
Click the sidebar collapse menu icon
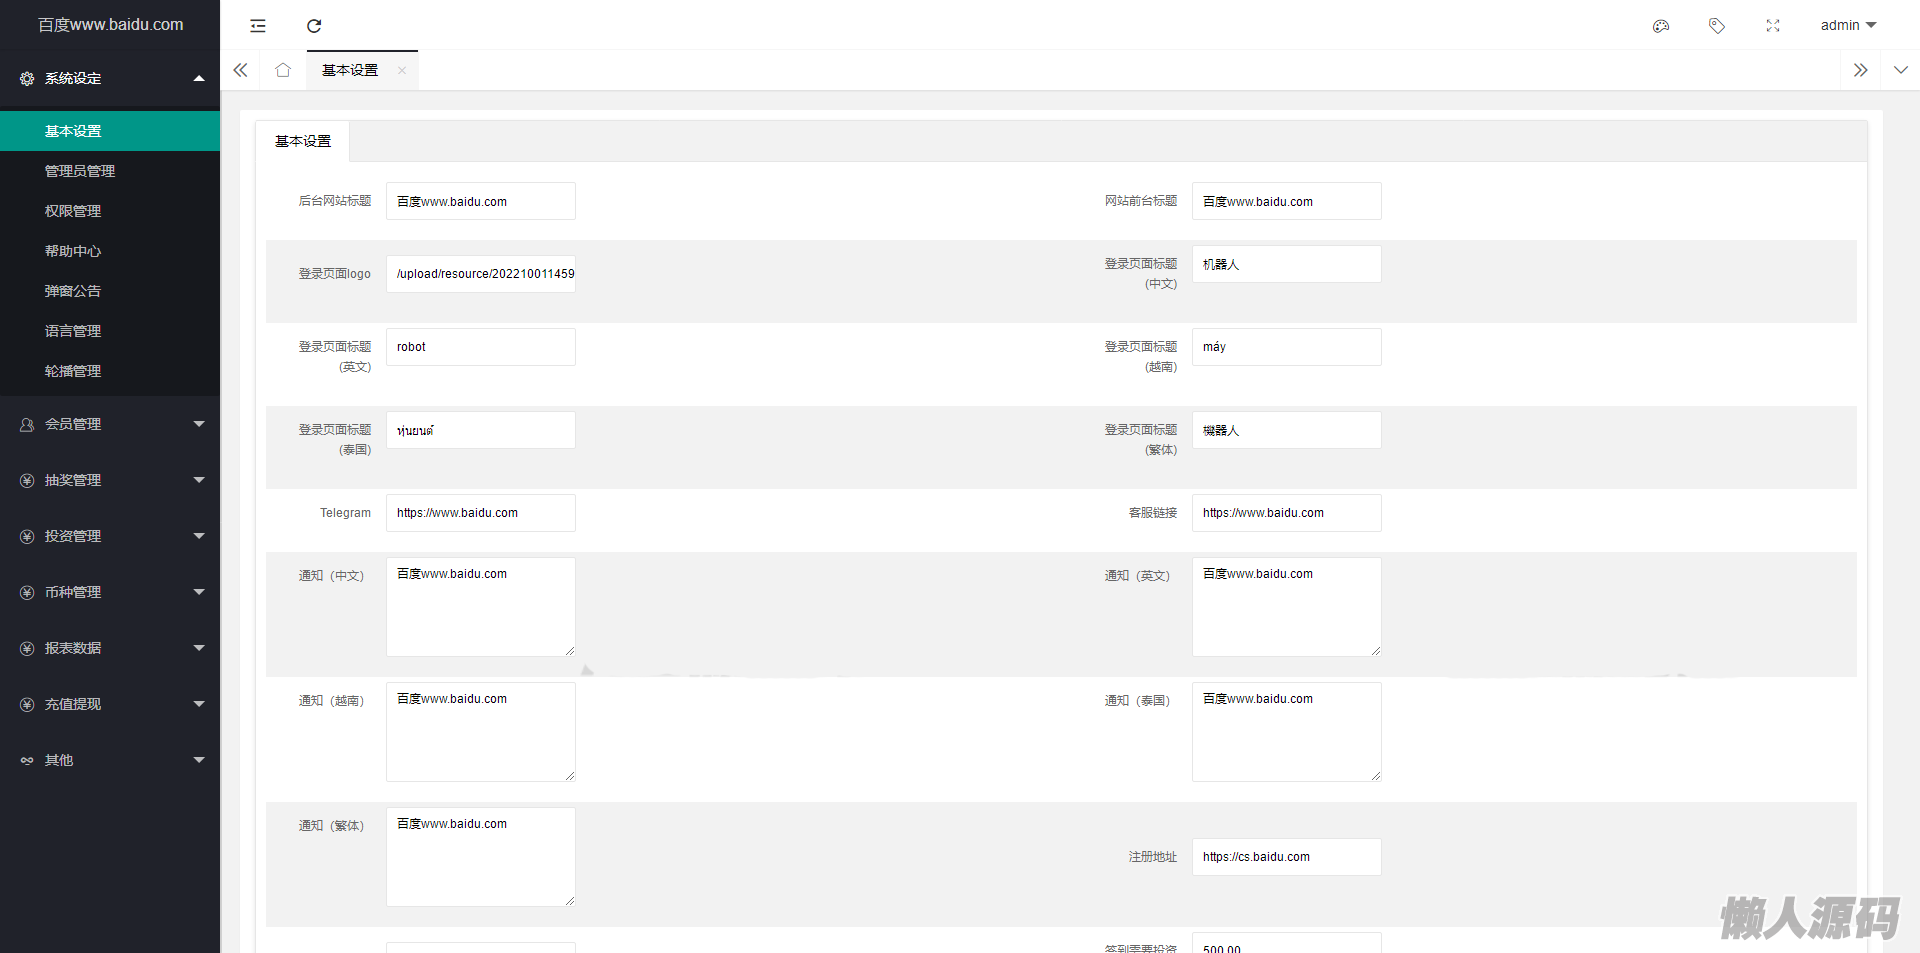point(258,26)
